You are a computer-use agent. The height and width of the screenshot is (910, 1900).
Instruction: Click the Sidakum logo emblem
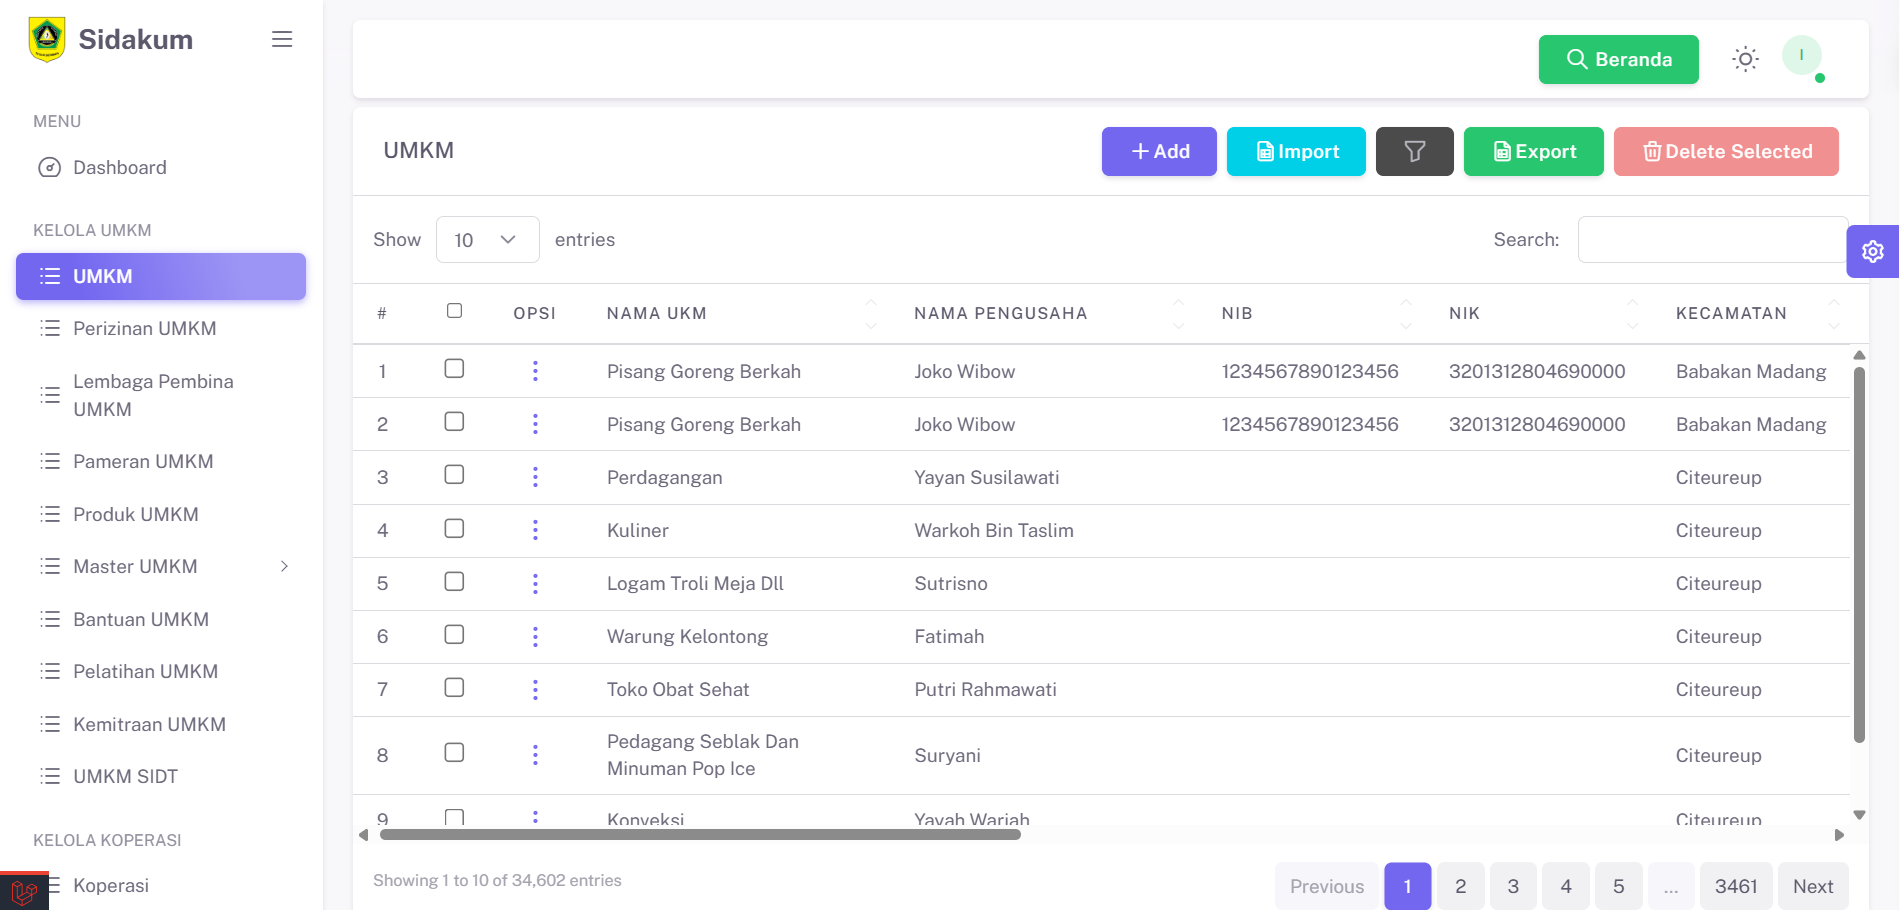point(47,39)
